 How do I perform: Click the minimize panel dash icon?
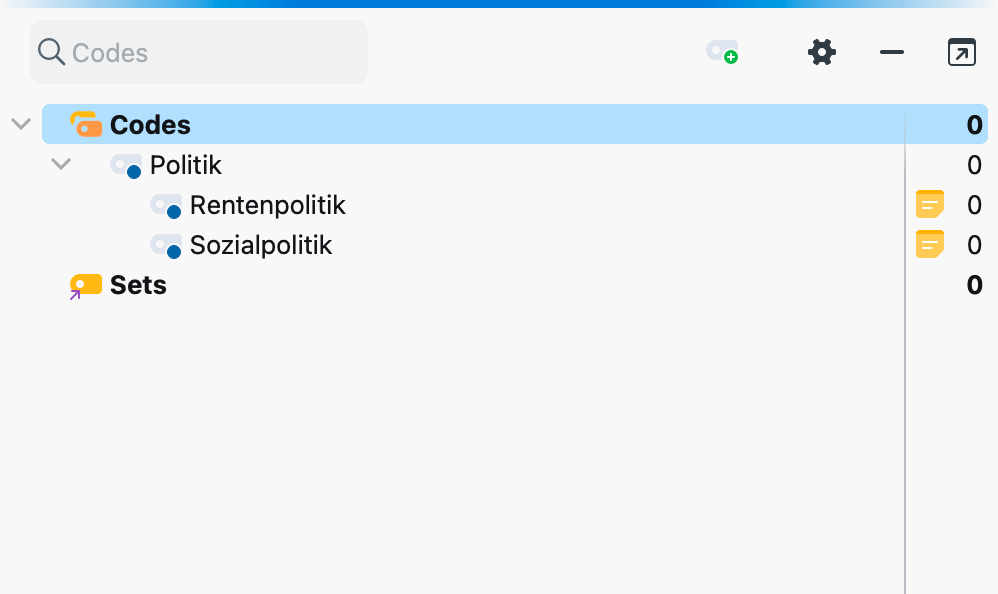coord(891,52)
